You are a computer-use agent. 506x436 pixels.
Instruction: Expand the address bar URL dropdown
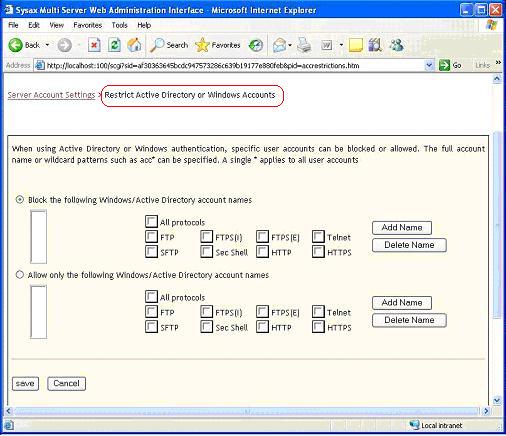point(429,65)
